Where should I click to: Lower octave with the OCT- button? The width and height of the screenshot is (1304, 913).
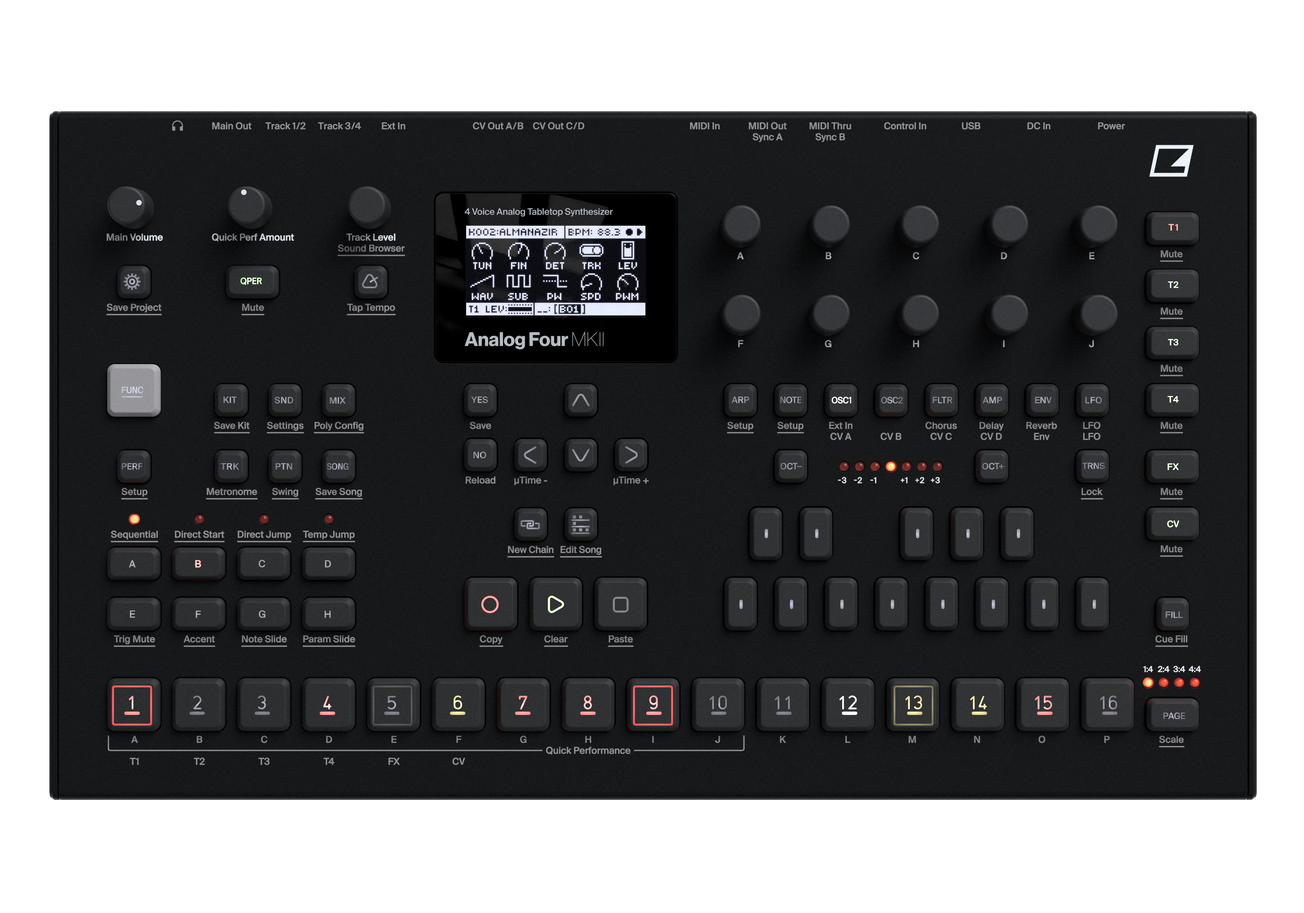point(790,466)
